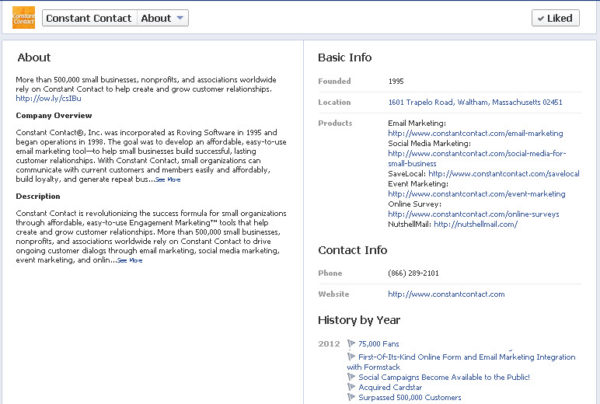The height and width of the screenshot is (404, 600).
Task: Click the Products field label
Action: 335,123
